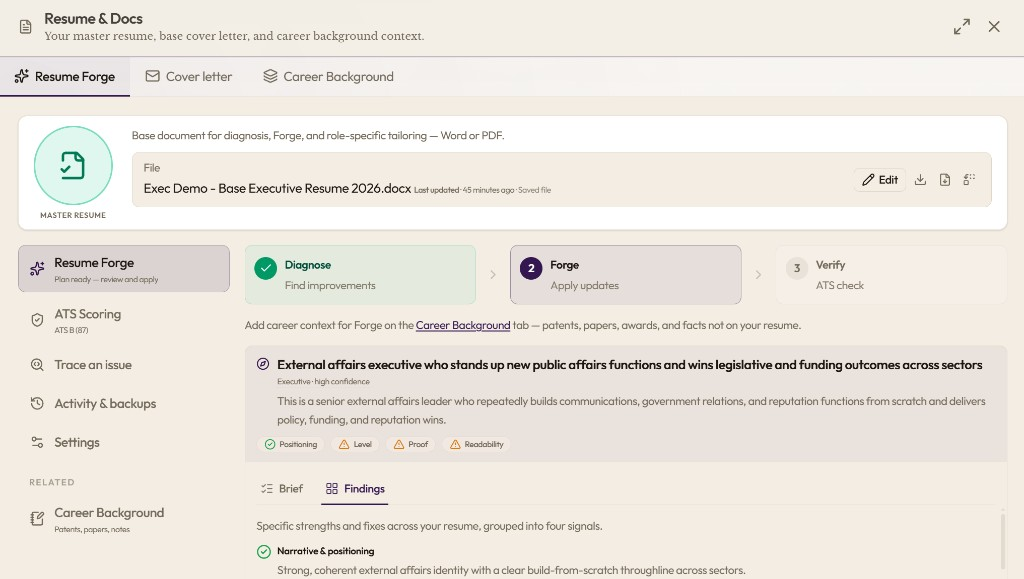Click the Settings sliders icon
The width and height of the screenshot is (1024, 579).
pos(37,442)
